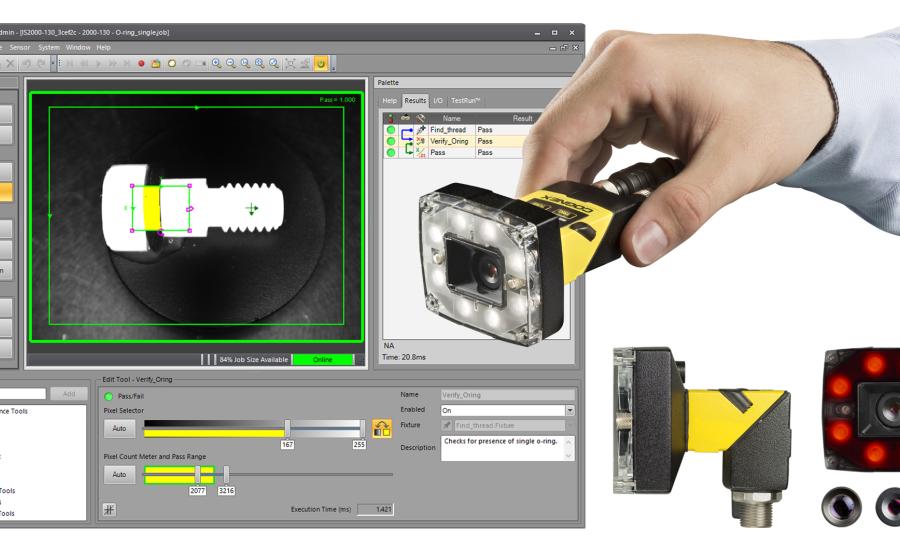
Task: Click the green Pass/Fail indicator
Action: 108,396
